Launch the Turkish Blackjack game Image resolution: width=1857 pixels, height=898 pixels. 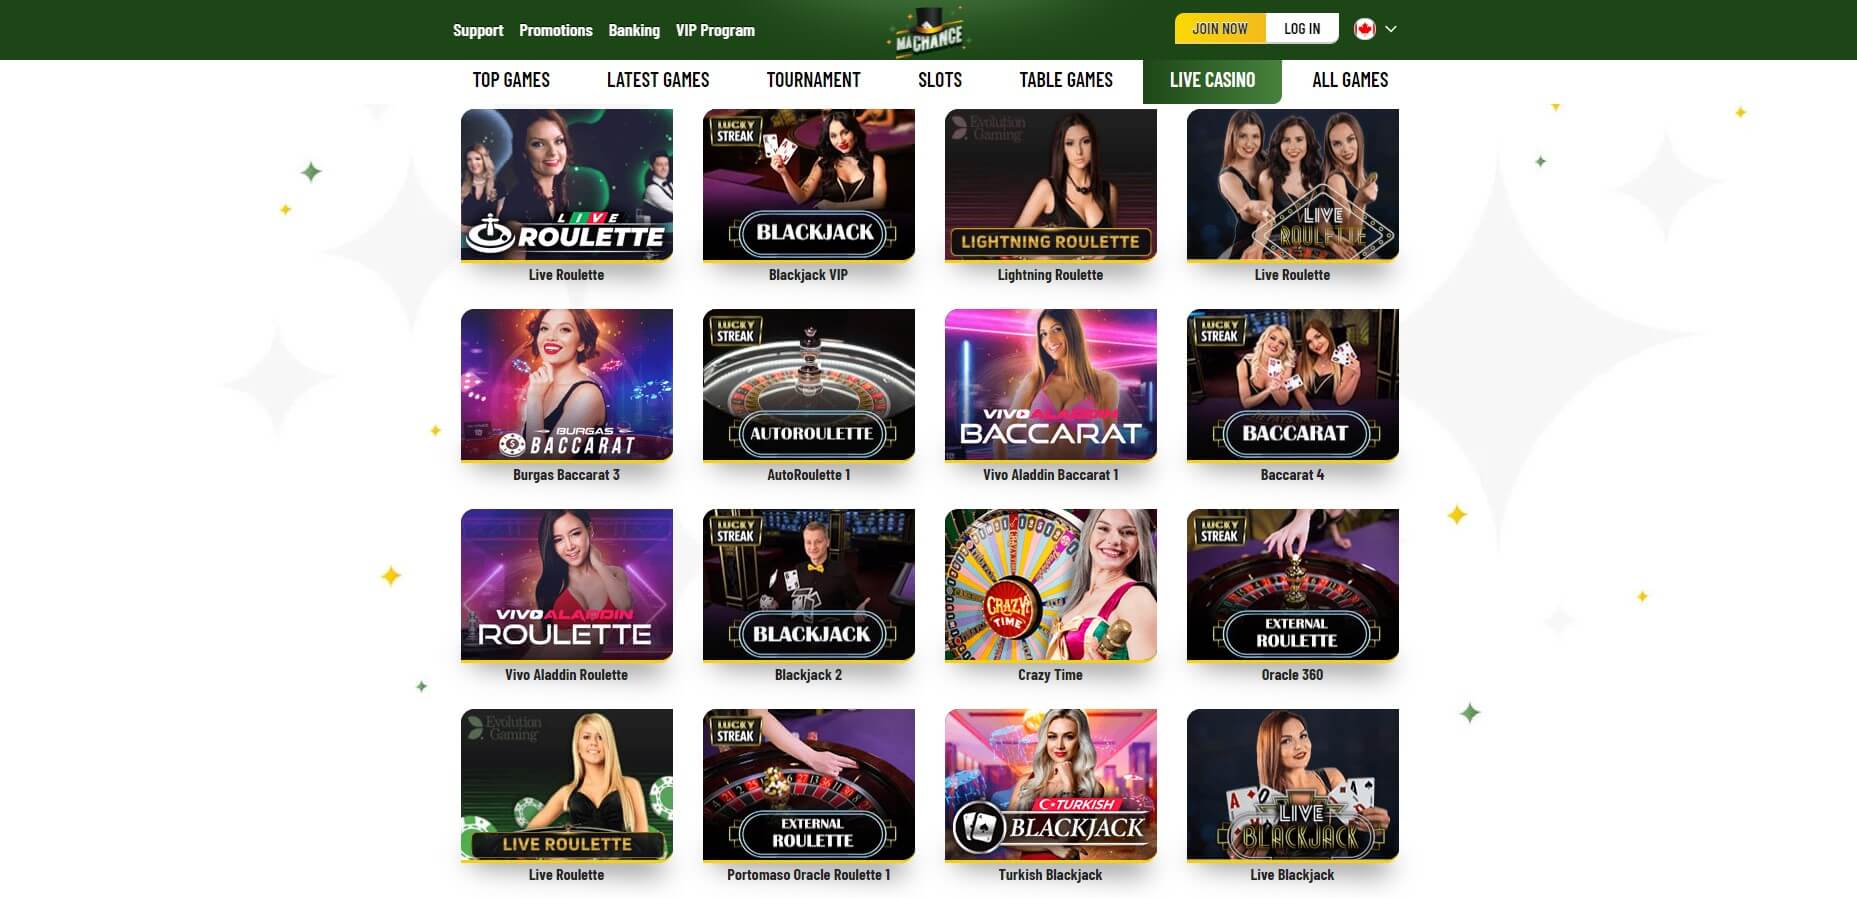pos(1051,785)
